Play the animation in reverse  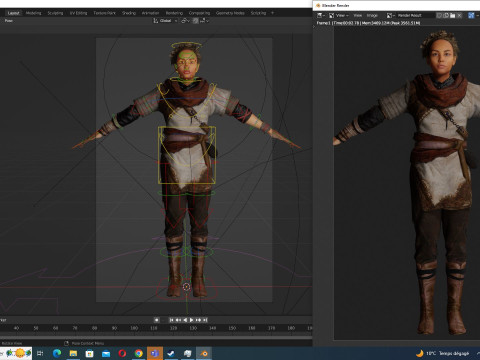tap(185, 320)
